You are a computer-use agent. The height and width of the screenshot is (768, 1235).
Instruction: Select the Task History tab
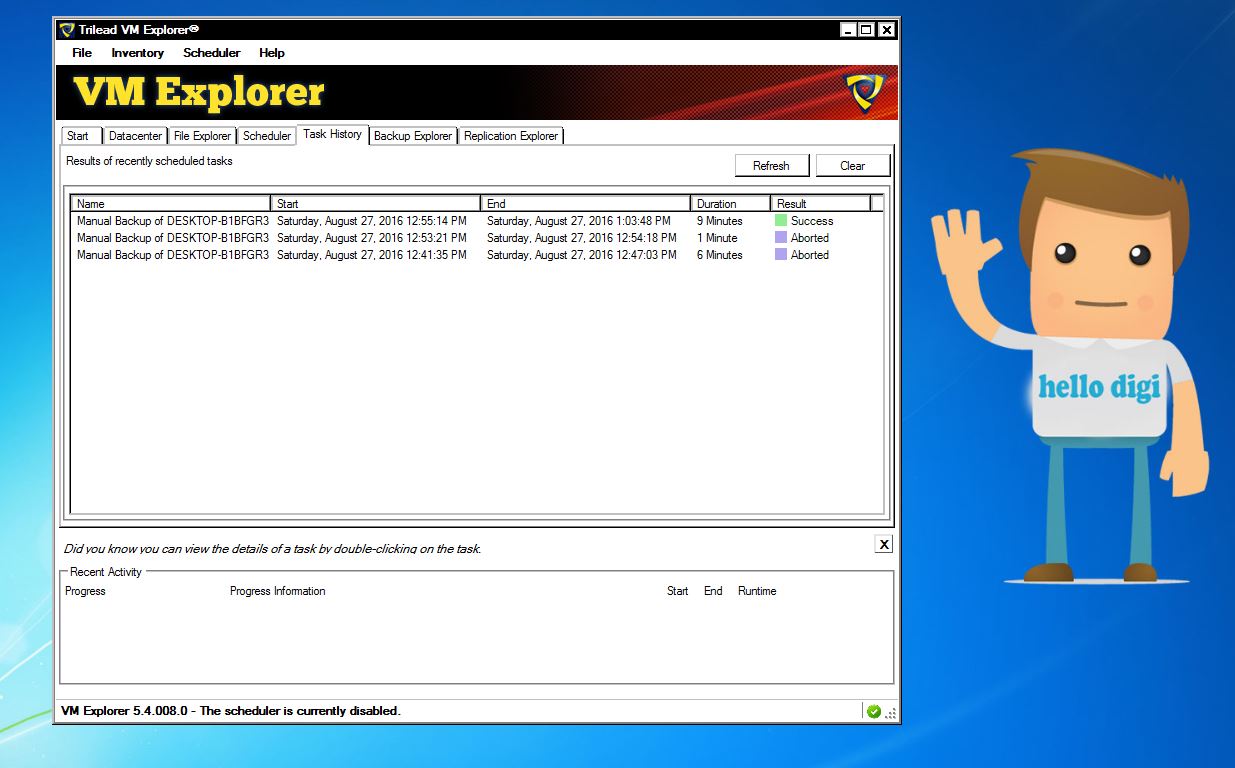(332, 134)
